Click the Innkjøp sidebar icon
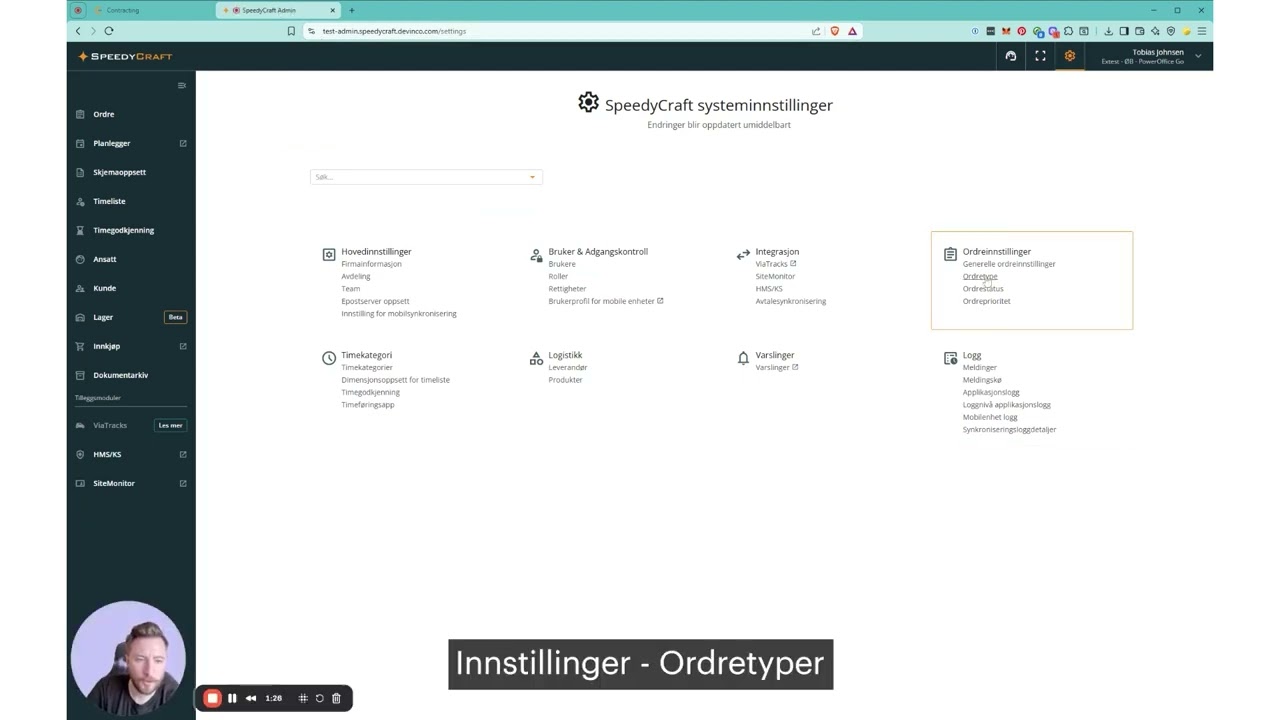 (80, 346)
